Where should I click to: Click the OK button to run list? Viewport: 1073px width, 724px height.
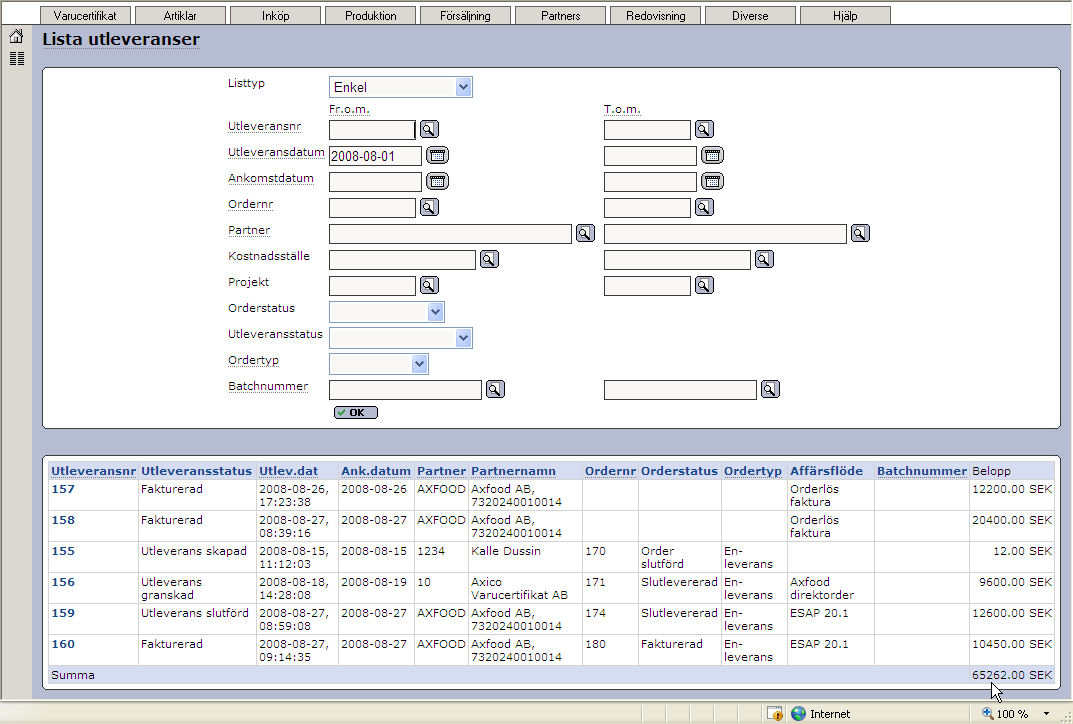[x=356, y=413]
